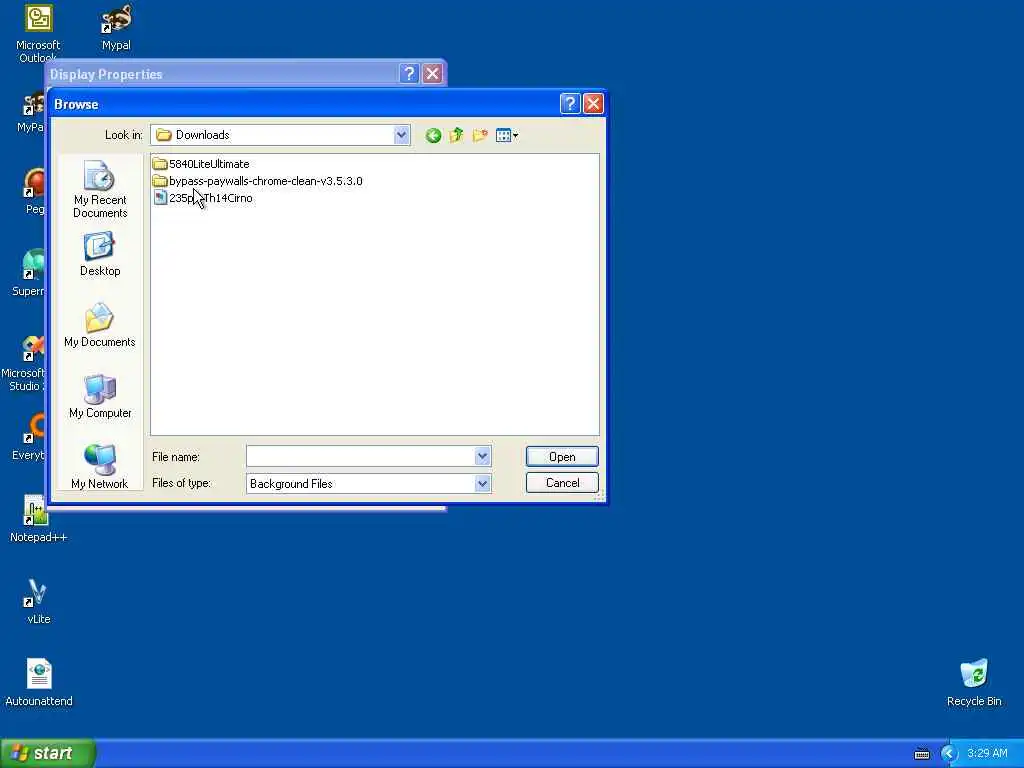Select the Th14Cirno image file

pos(203,198)
